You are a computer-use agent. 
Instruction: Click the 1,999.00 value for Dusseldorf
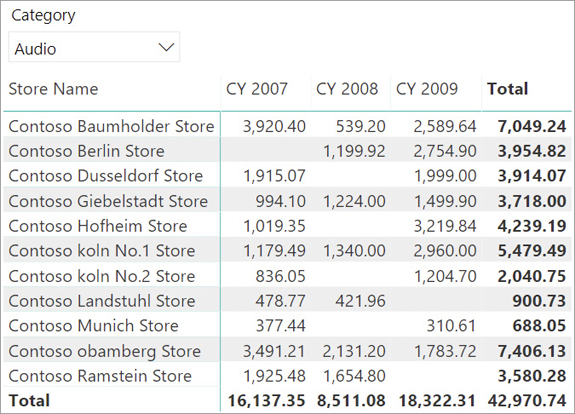(445, 176)
